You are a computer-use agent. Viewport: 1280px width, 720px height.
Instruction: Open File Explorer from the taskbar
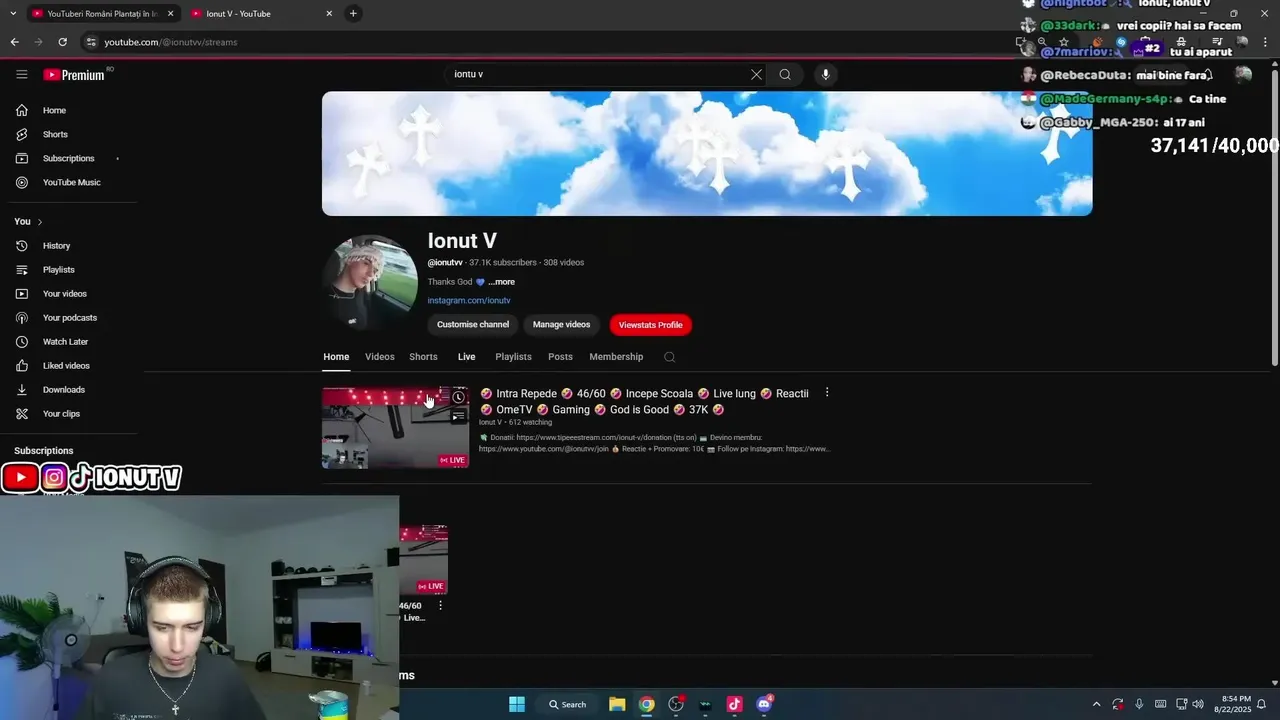[617, 704]
